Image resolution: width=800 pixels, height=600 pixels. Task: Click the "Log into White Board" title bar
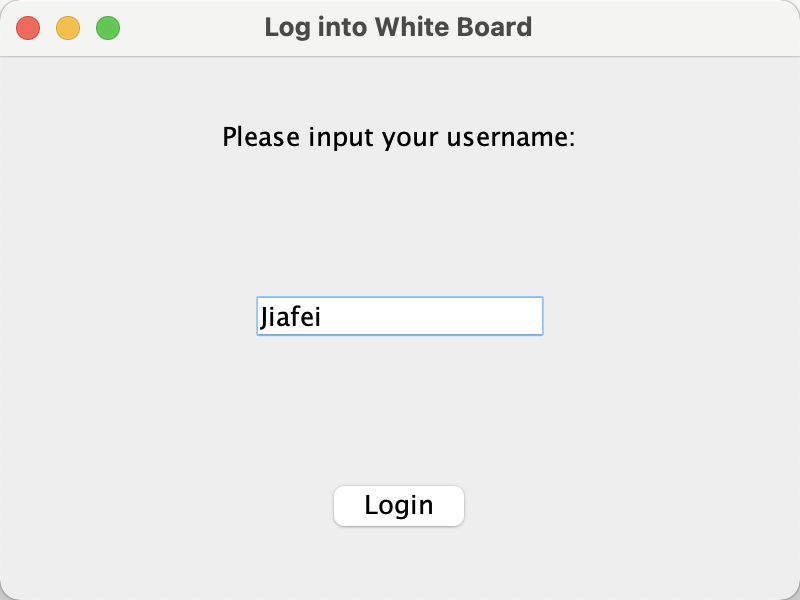pos(398,27)
